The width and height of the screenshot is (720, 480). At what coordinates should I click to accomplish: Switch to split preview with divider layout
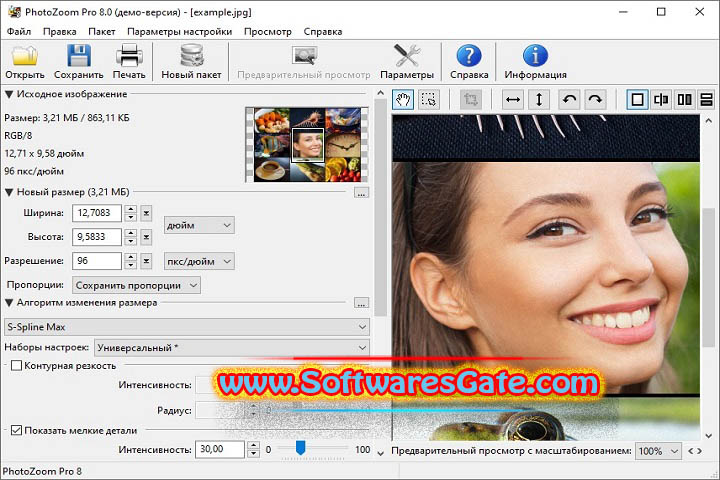[x=661, y=99]
